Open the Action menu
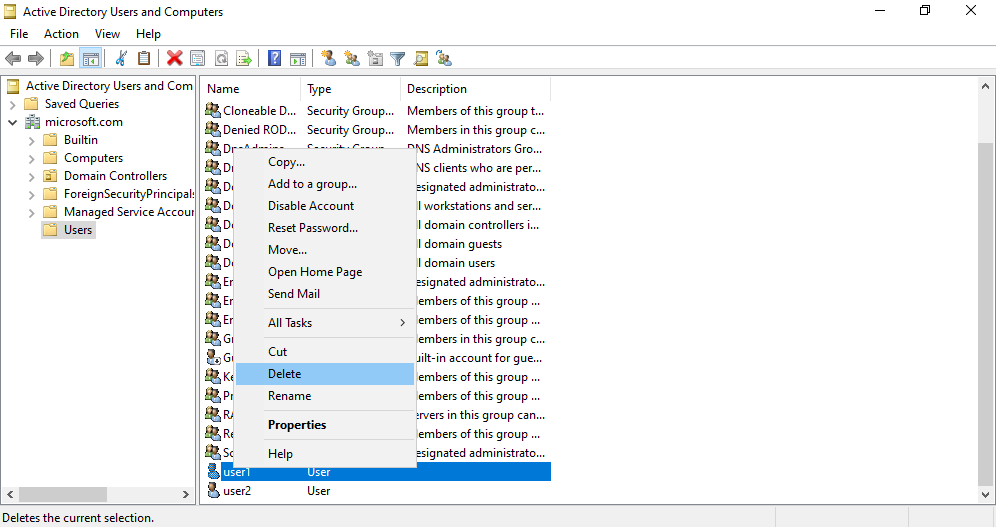996x527 pixels. point(62,34)
